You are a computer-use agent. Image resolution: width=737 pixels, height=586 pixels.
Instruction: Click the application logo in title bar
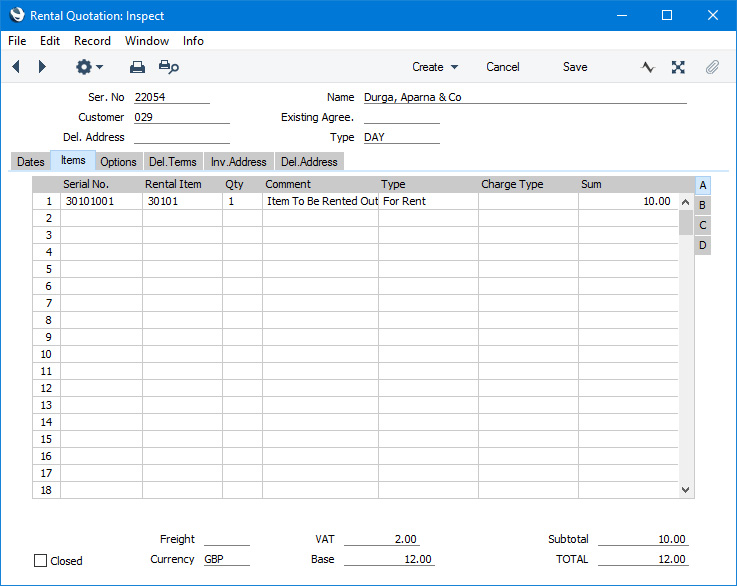tap(17, 15)
